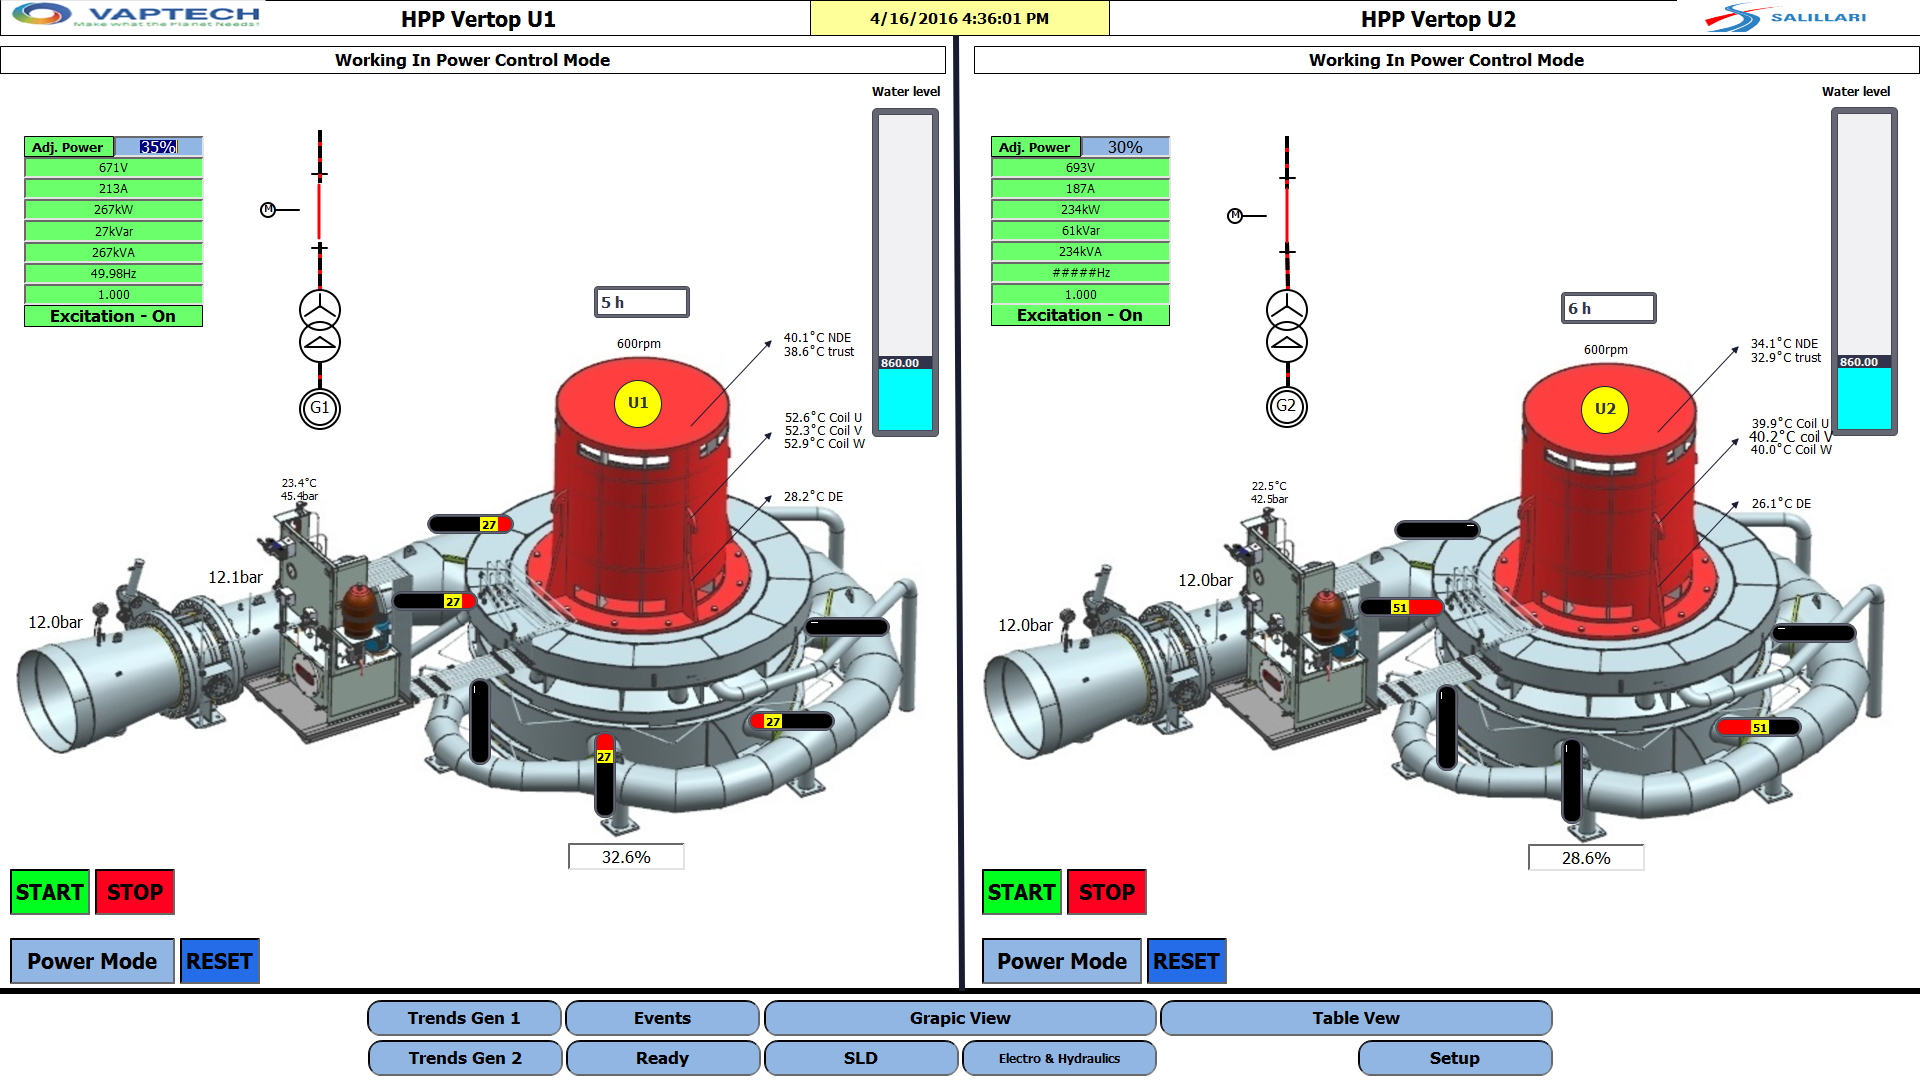Select the G1 generator symbol
Screen dimensions: 1920x1080
[319, 408]
